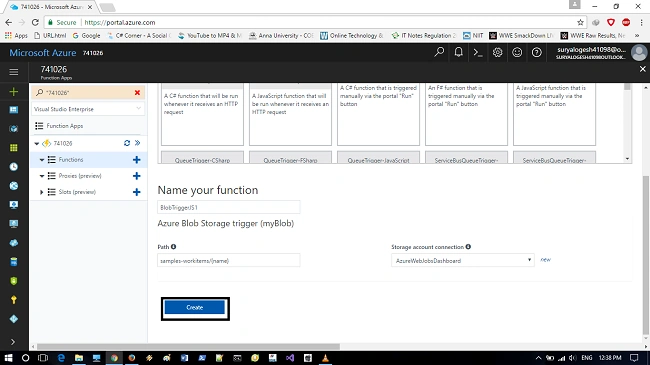This screenshot has width=650, height=365.
Task: Click the green plus New resource icon
Action: point(14,92)
